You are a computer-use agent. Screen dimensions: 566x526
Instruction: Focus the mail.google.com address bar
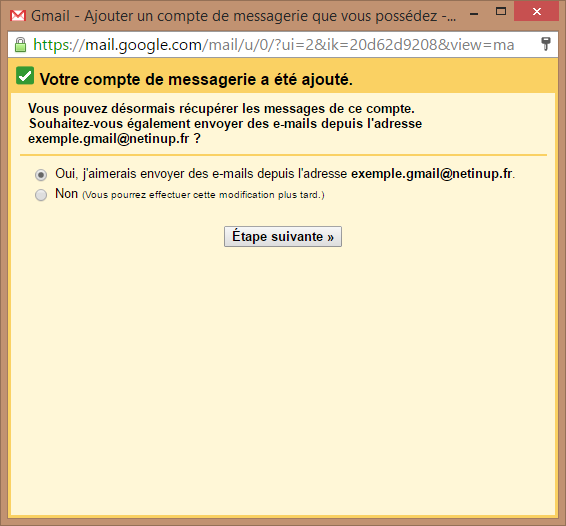point(273,45)
